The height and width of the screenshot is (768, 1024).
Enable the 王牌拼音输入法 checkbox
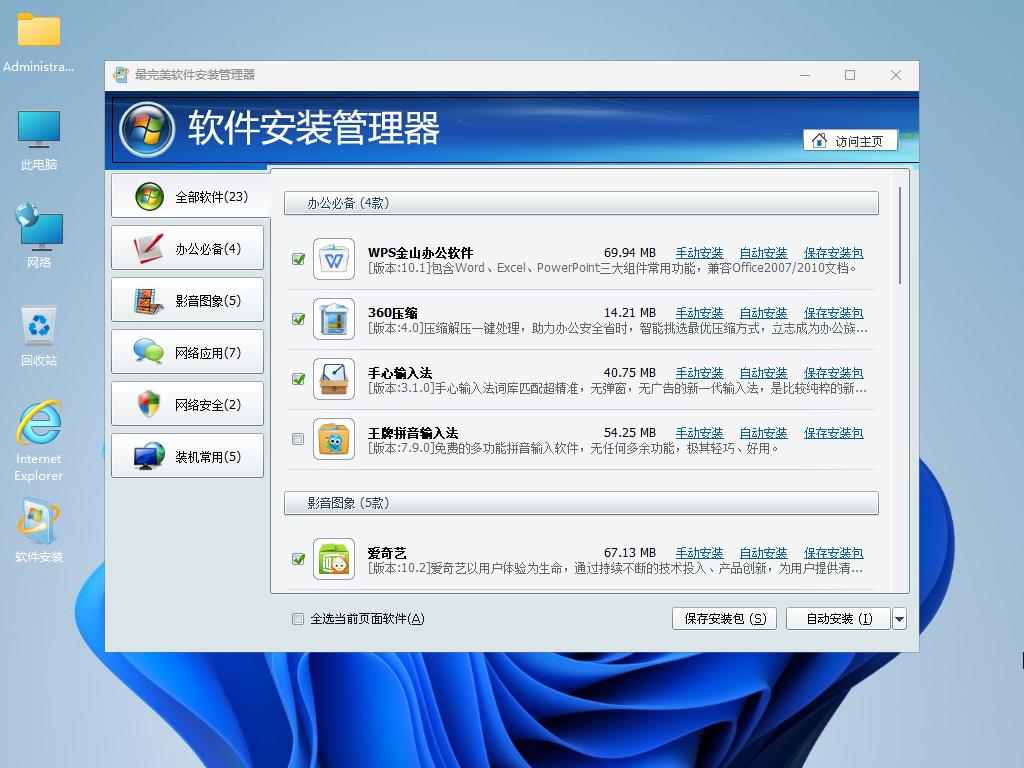(x=298, y=439)
